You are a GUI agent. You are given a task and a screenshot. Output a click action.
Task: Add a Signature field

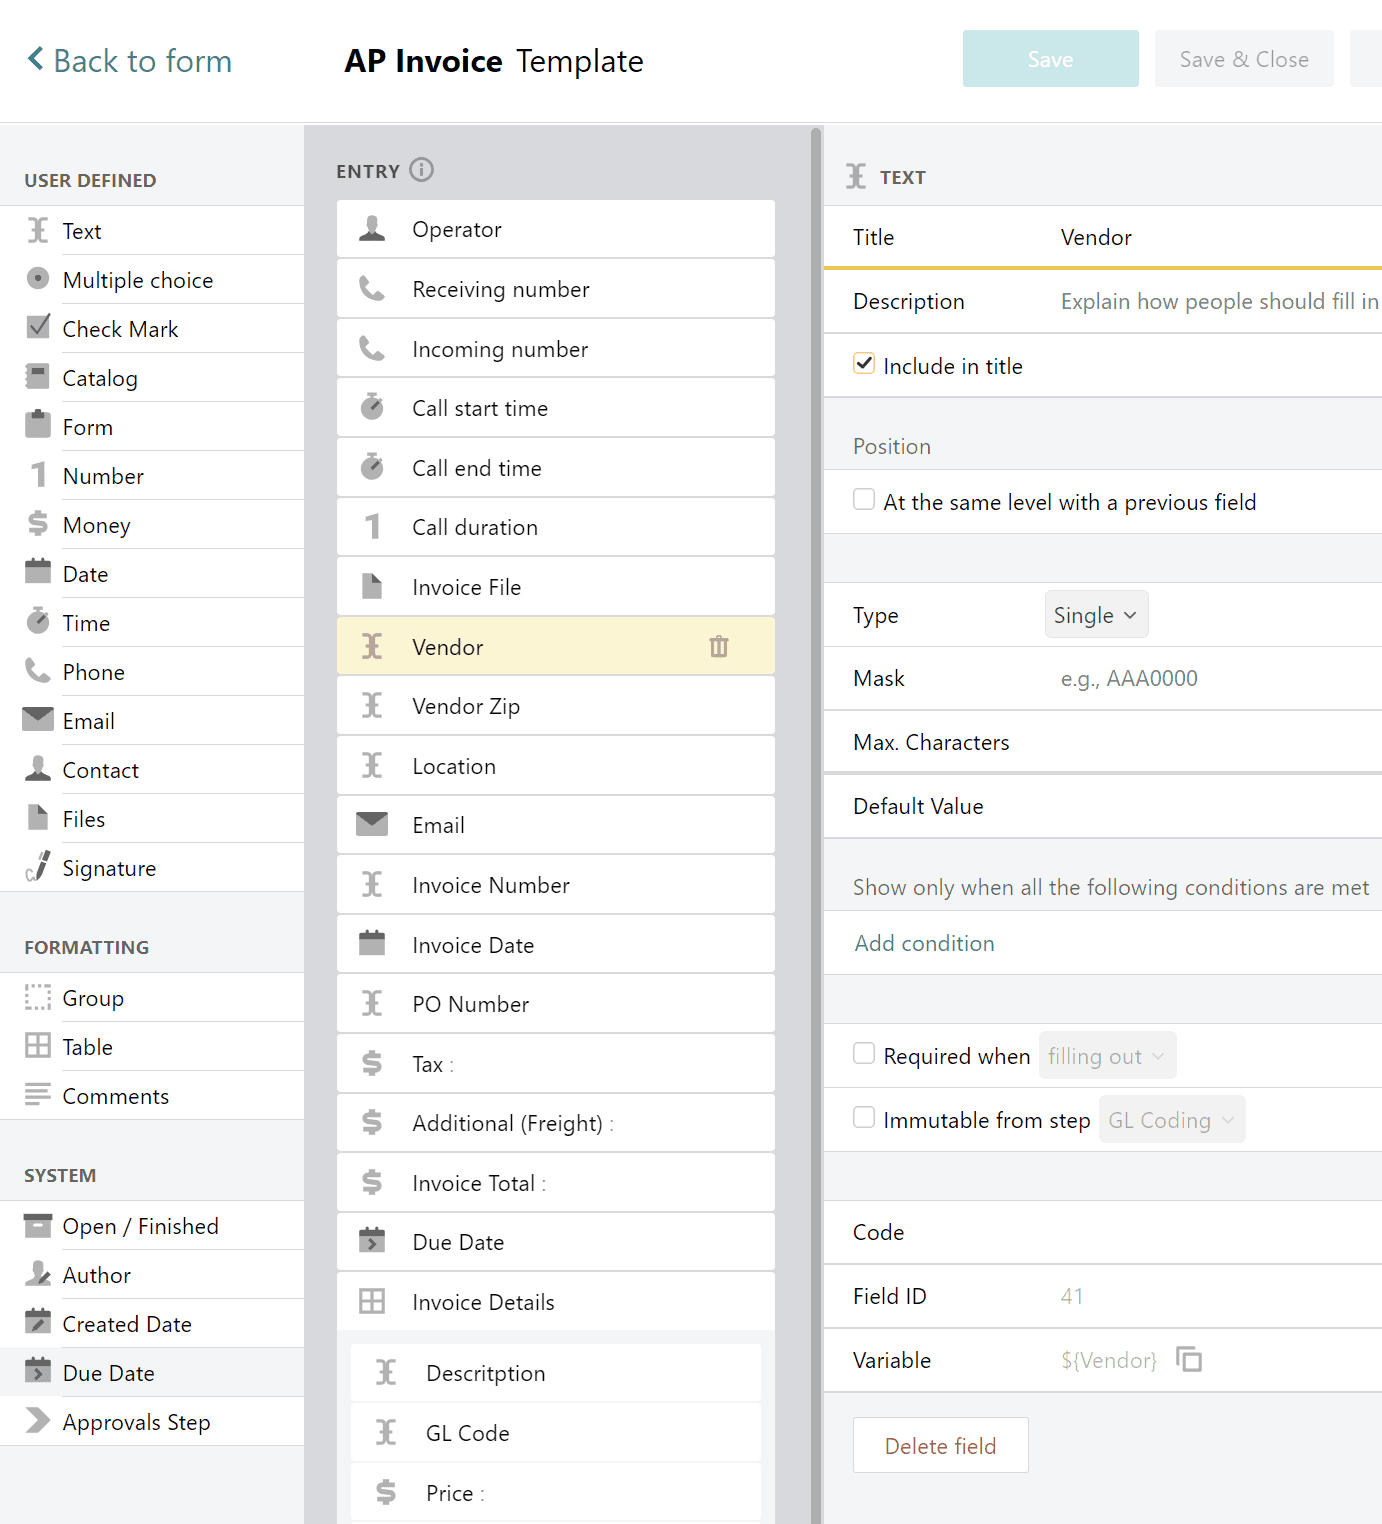coord(109,867)
